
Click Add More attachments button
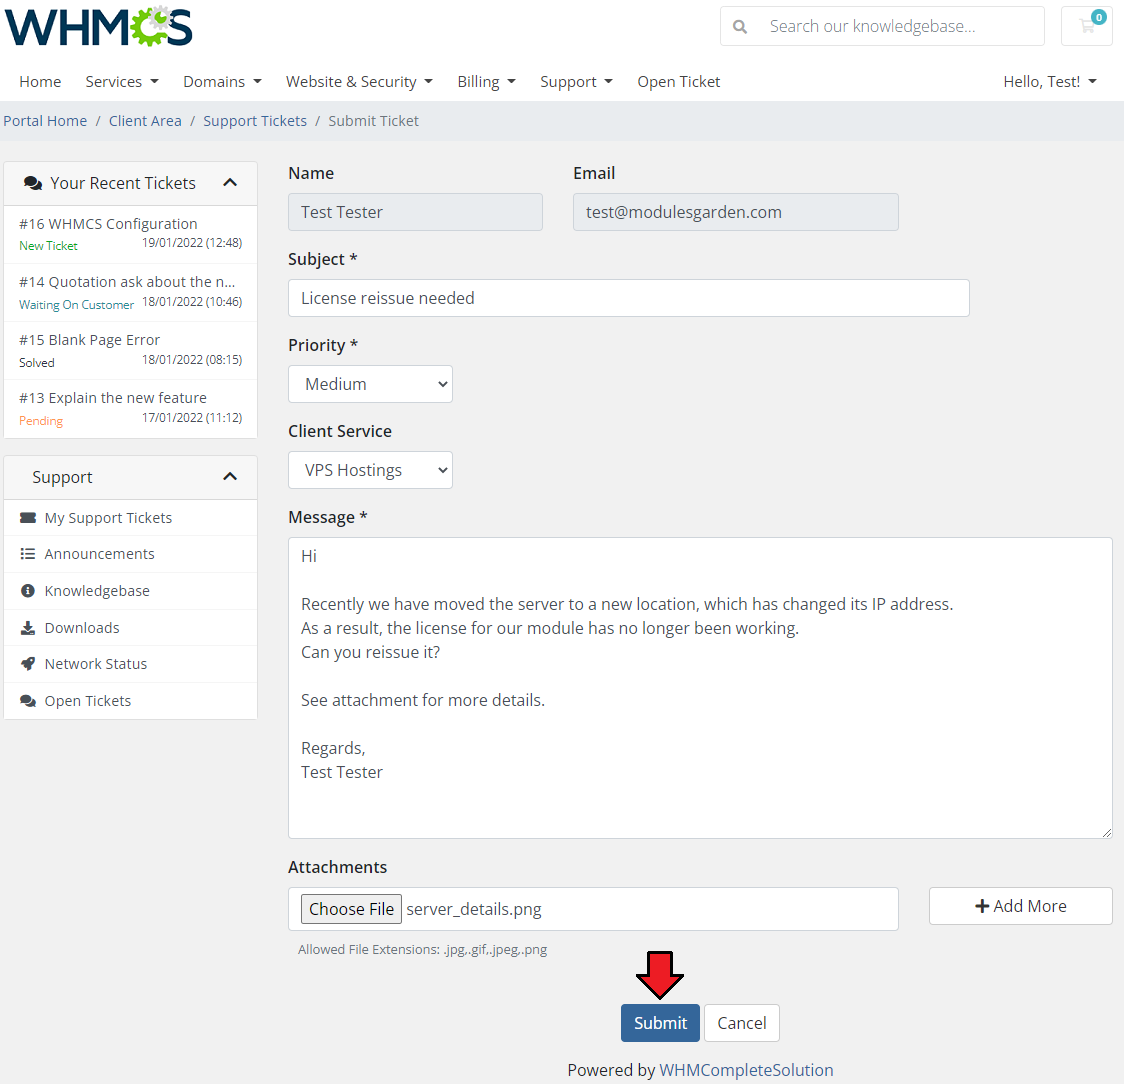point(1021,906)
